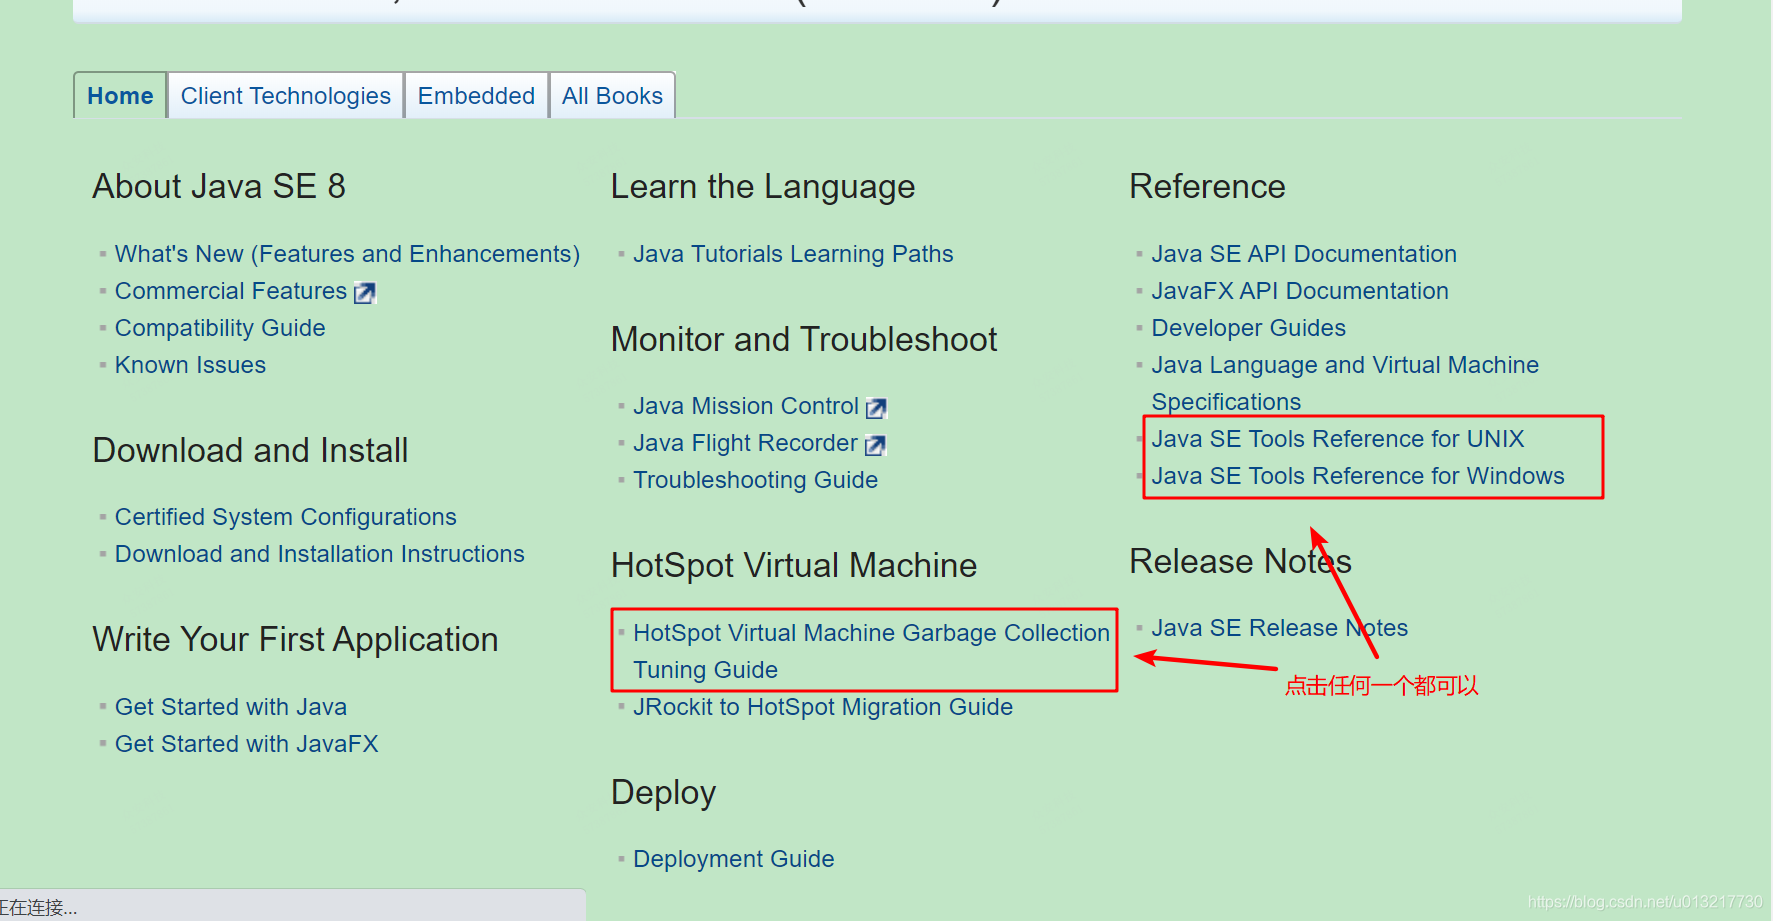Open Java SE Tools Reference for Windows
This screenshot has width=1773, height=921.
1358,476
